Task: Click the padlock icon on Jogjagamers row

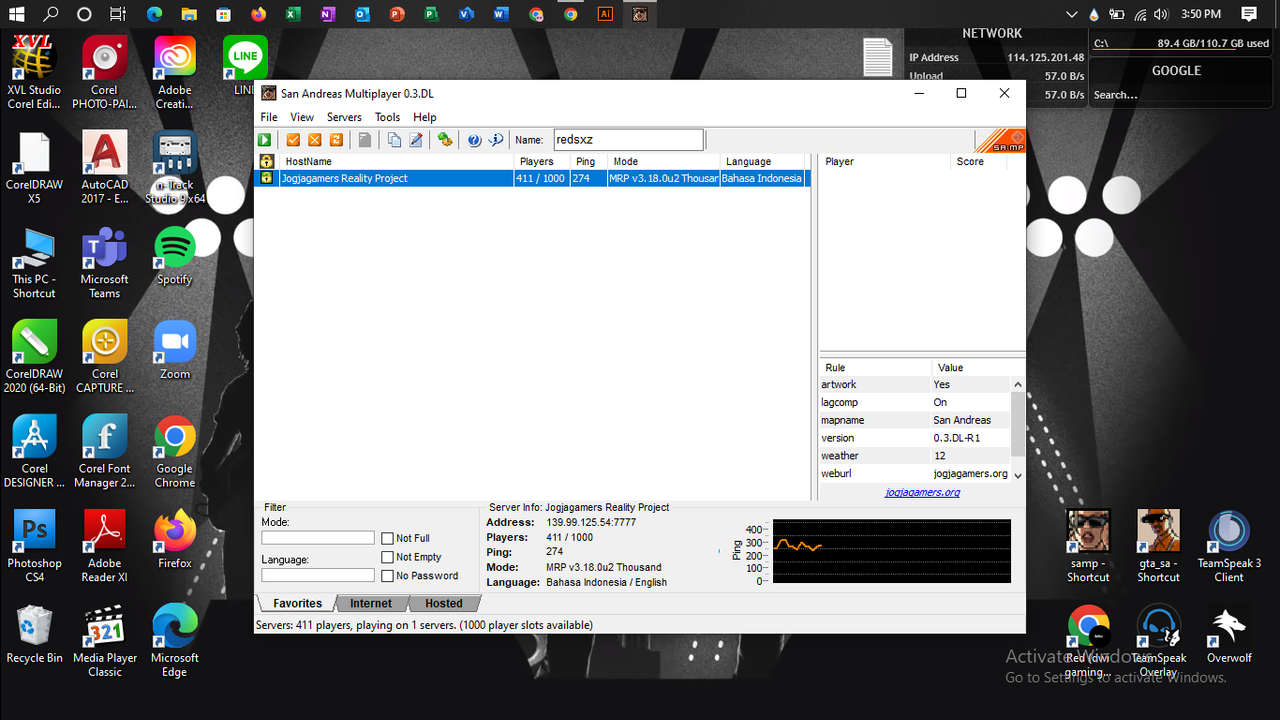Action: tap(267, 178)
